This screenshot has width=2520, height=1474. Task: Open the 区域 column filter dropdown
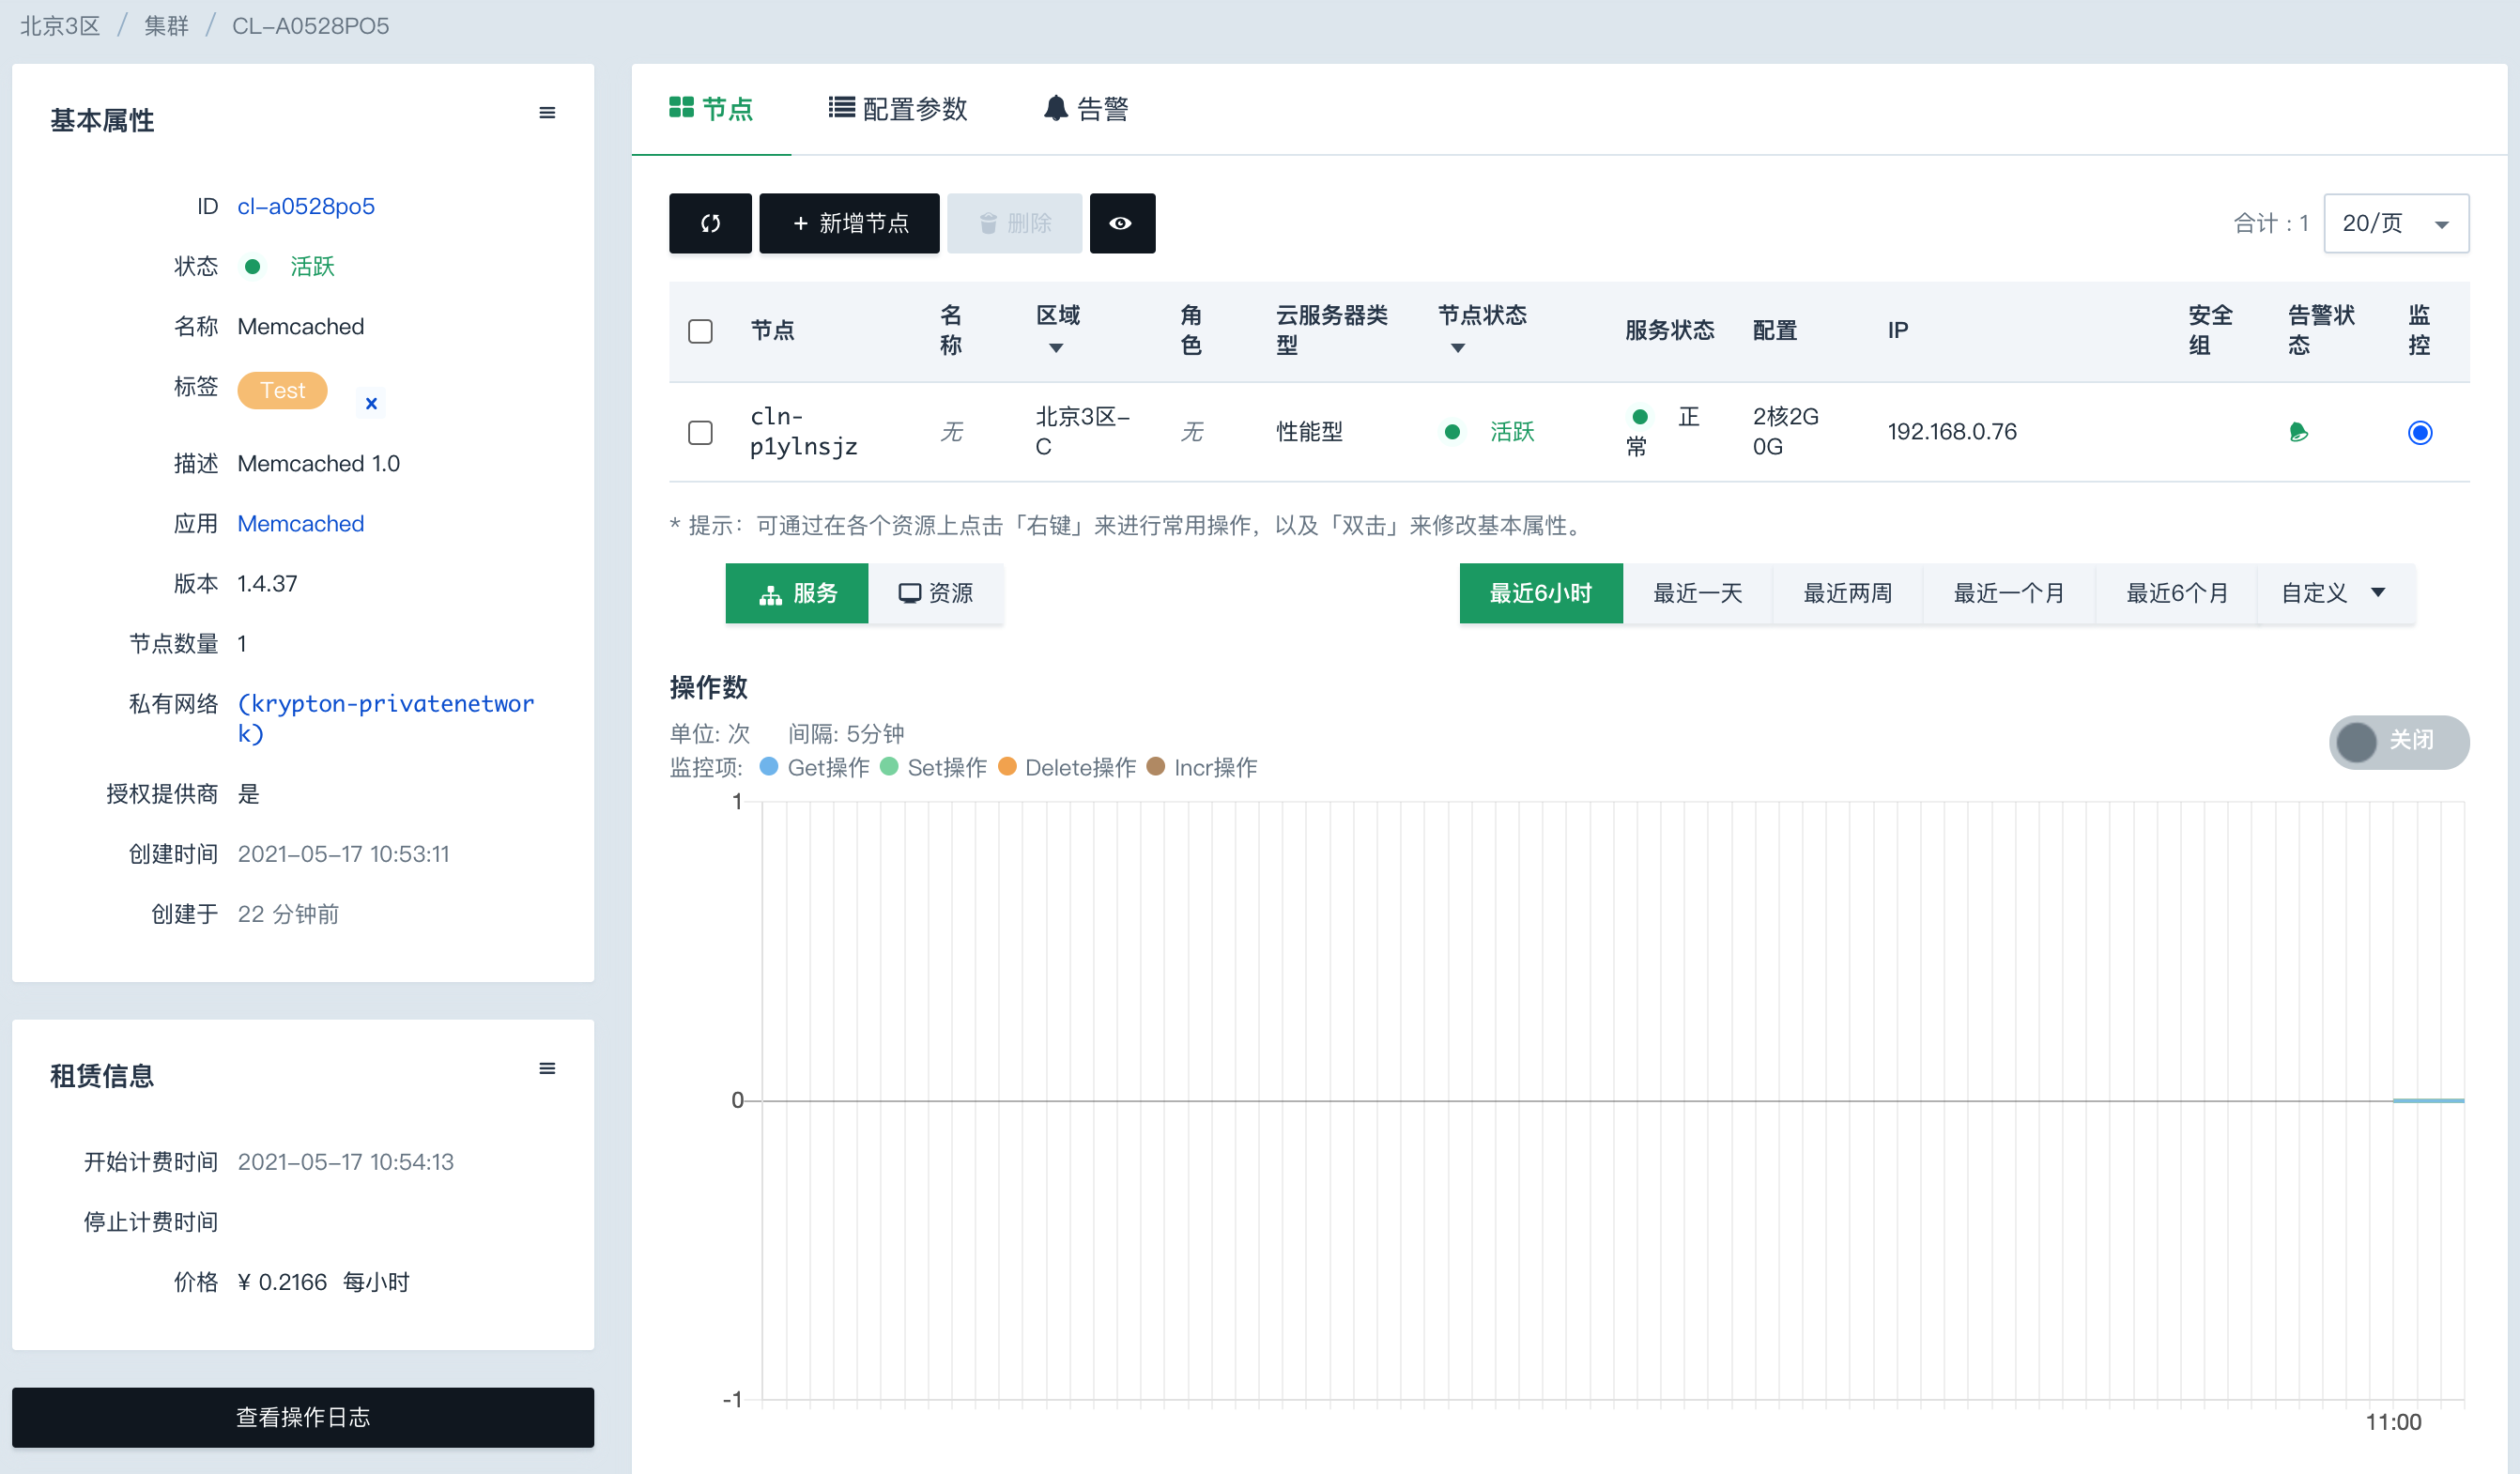click(1056, 348)
